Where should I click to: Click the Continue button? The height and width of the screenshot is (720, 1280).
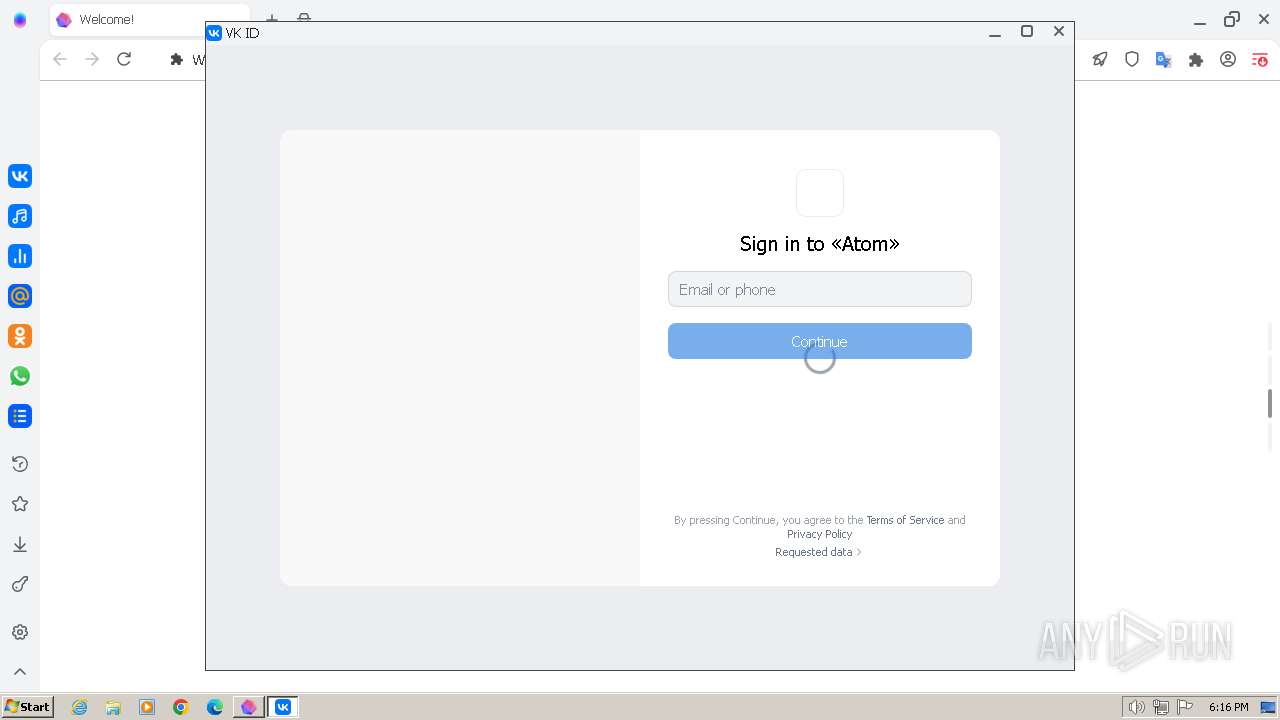(820, 341)
